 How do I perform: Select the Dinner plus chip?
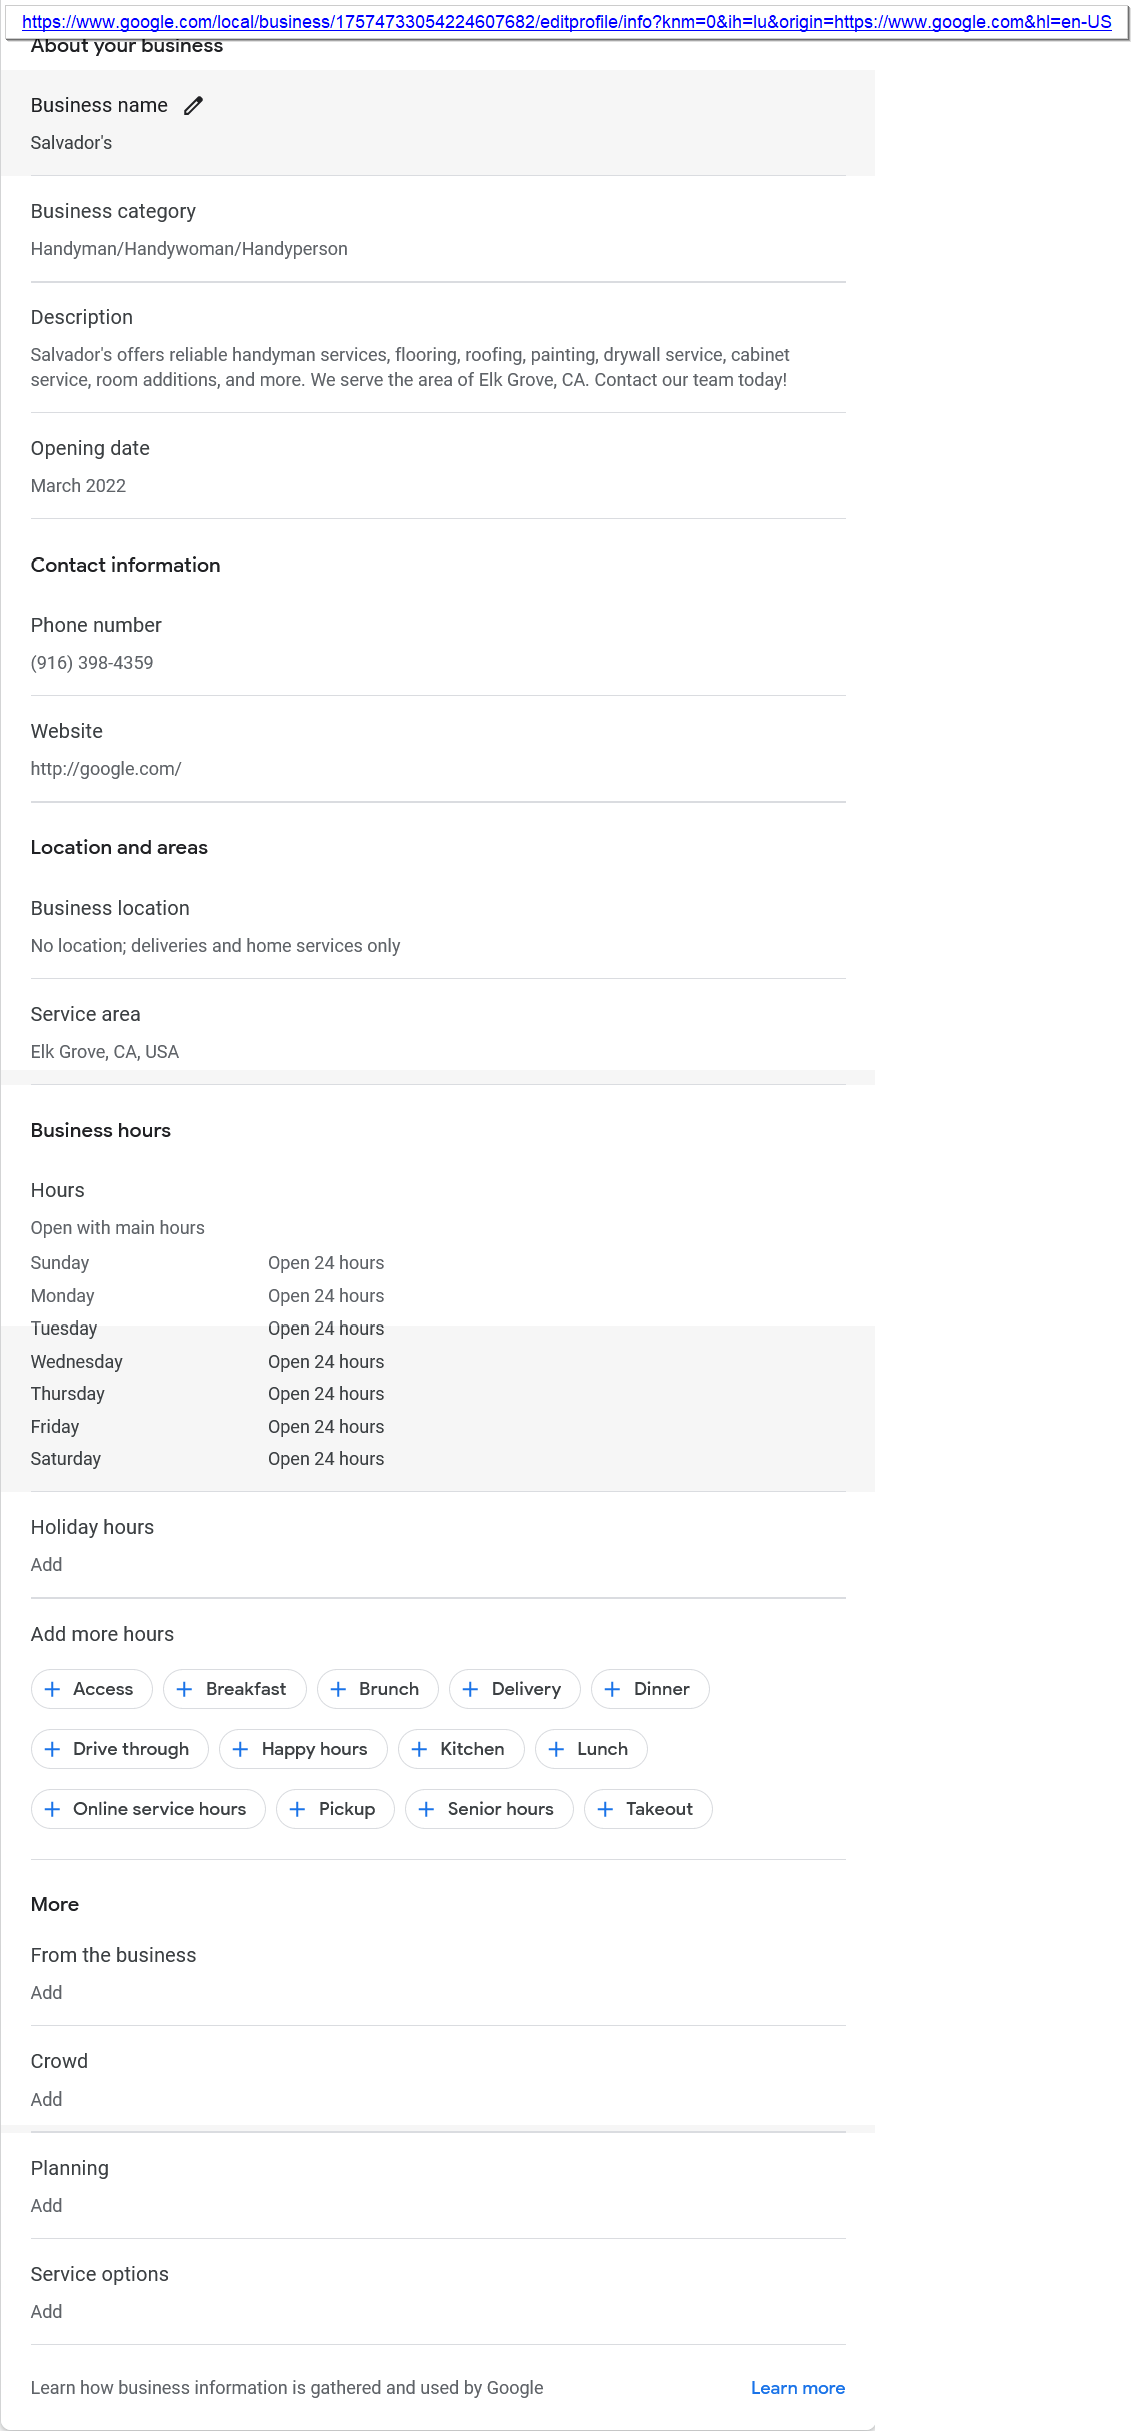click(650, 1689)
